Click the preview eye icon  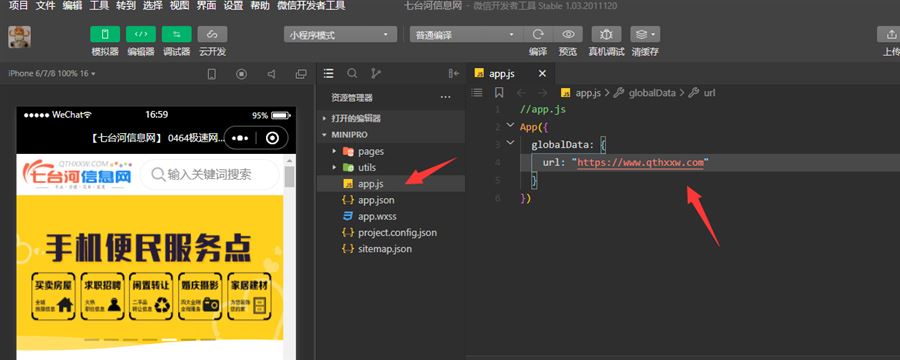[568, 34]
